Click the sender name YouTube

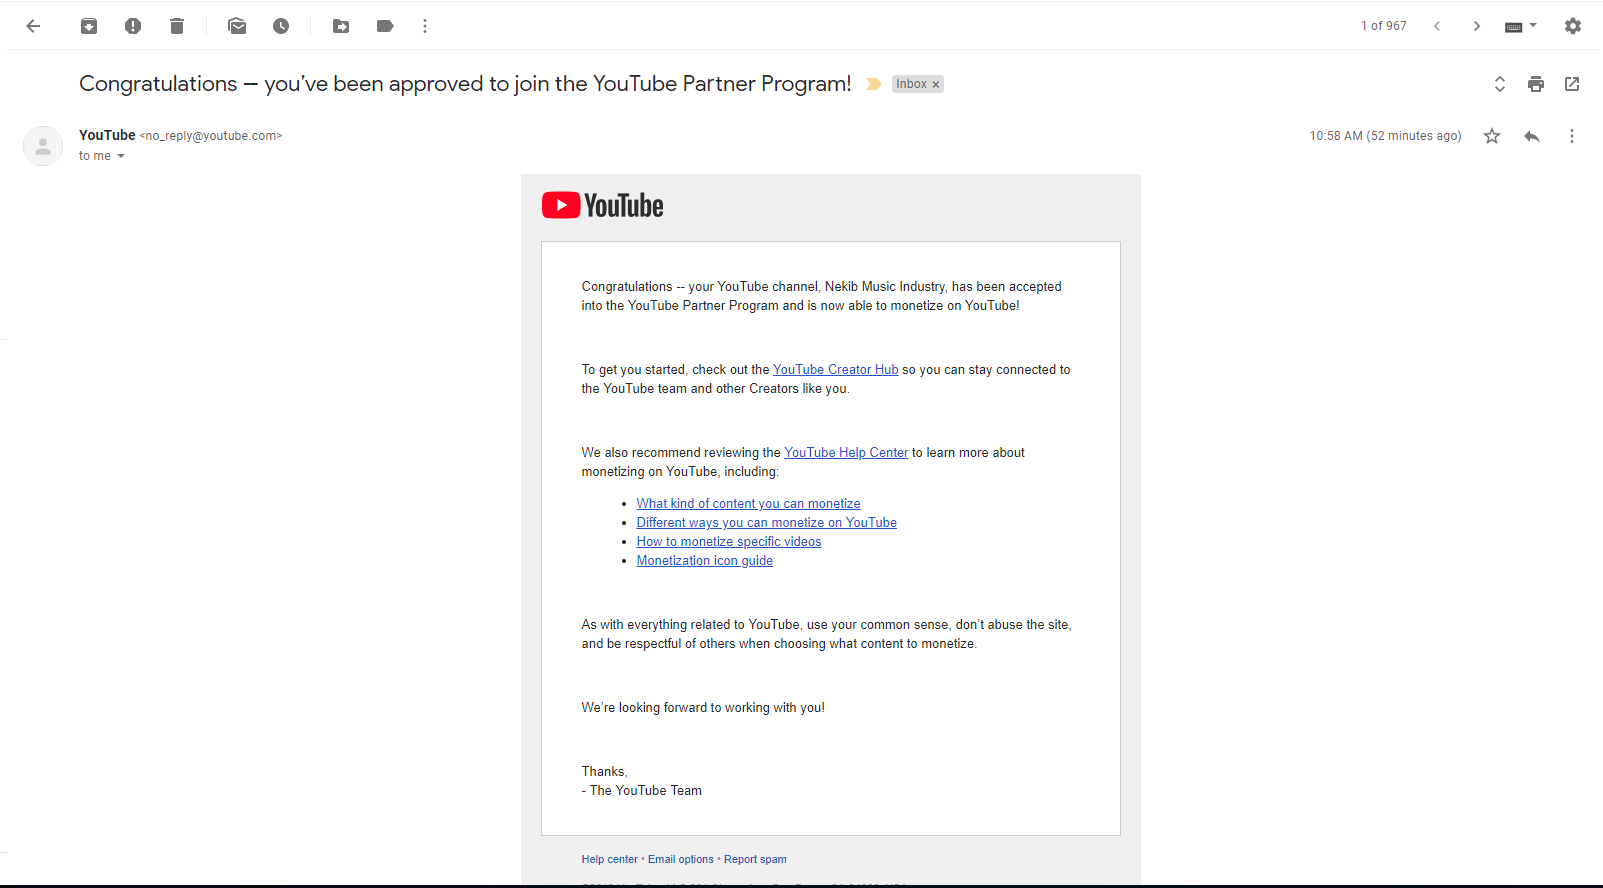[107, 135]
